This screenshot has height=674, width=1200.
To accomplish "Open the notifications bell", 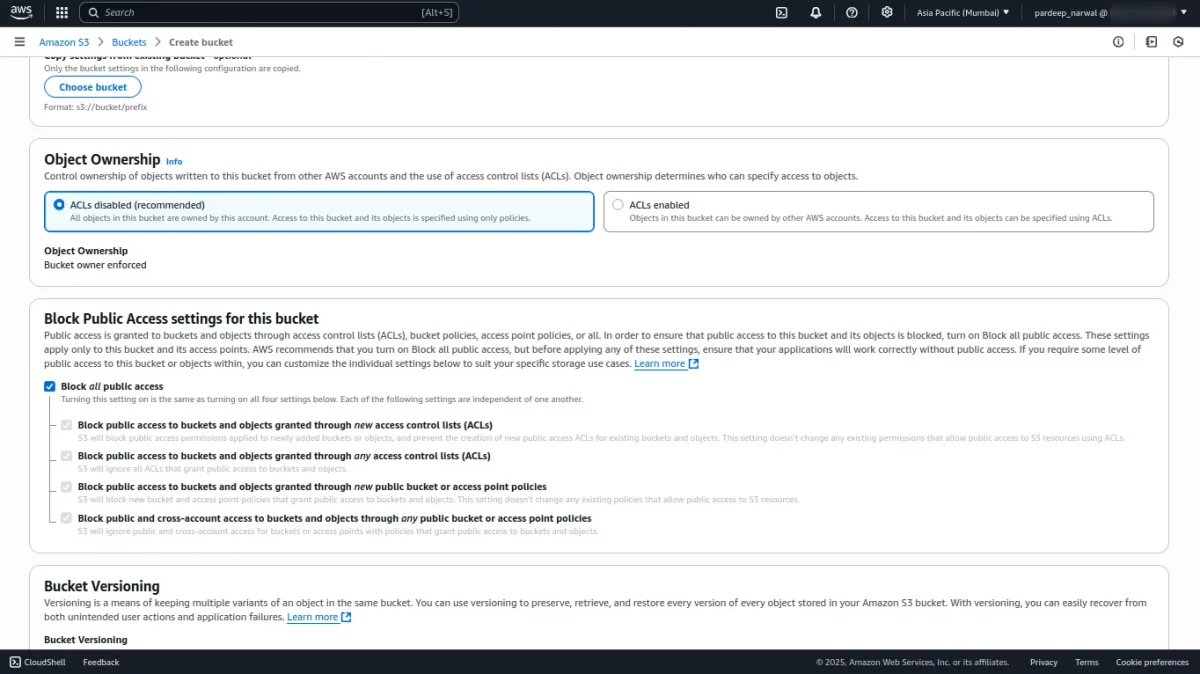I will coord(815,12).
